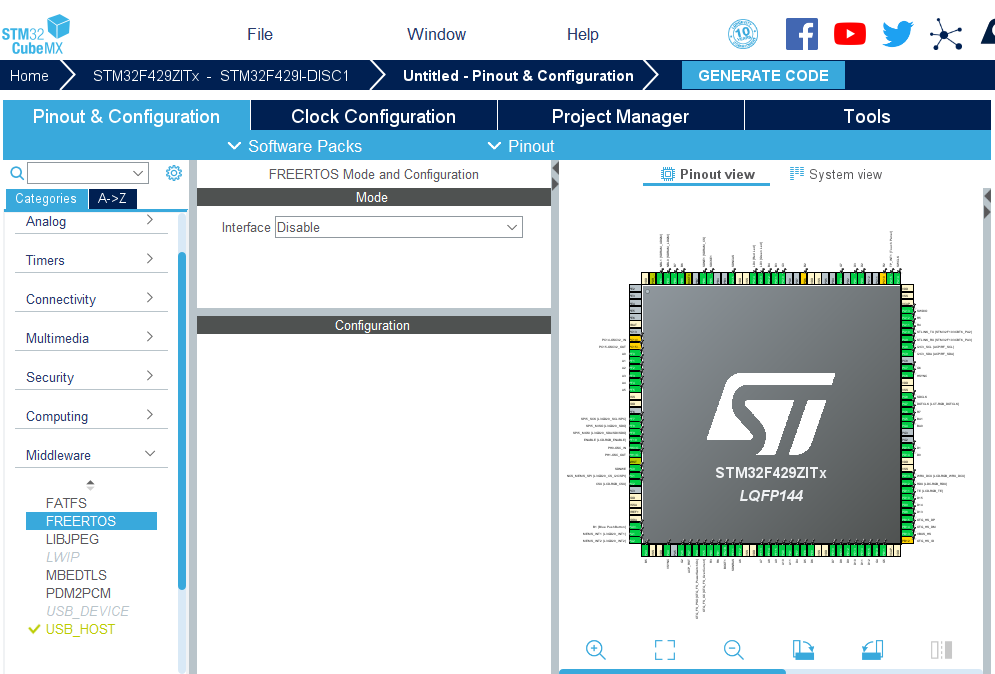Click the Untitled - Pinout & Configuration breadcrumb
The height and width of the screenshot is (674, 995).
[x=518, y=76]
